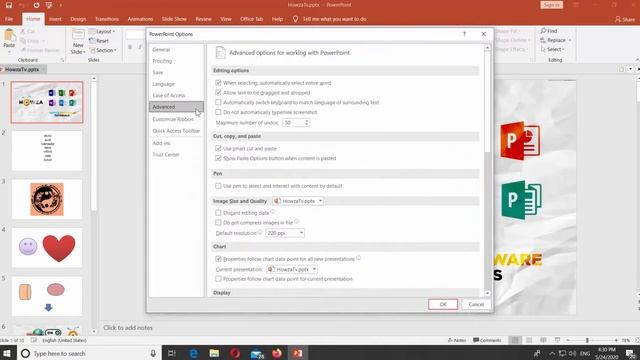The height and width of the screenshot is (360, 640).
Task: Expand the Paste button dropdown arrow
Action: [9, 51]
